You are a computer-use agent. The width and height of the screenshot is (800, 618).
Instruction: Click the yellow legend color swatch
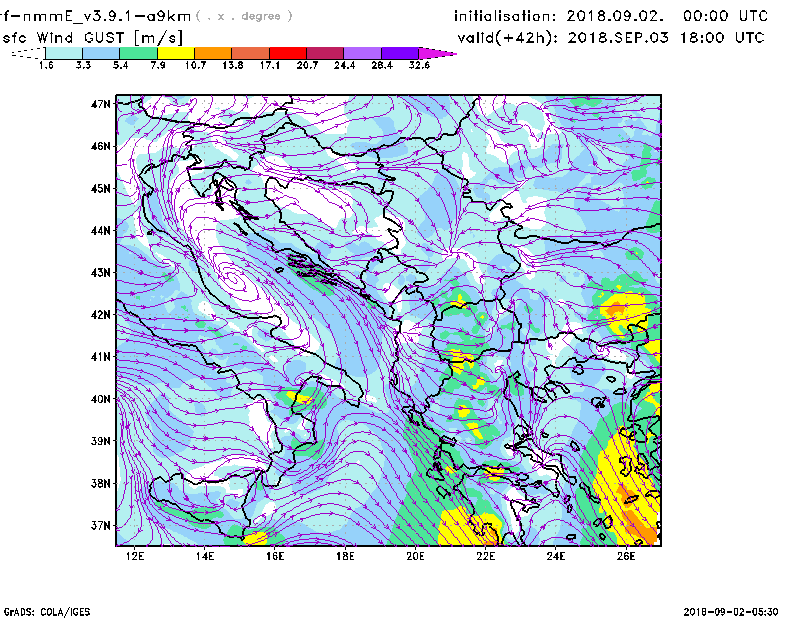(x=176, y=53)
